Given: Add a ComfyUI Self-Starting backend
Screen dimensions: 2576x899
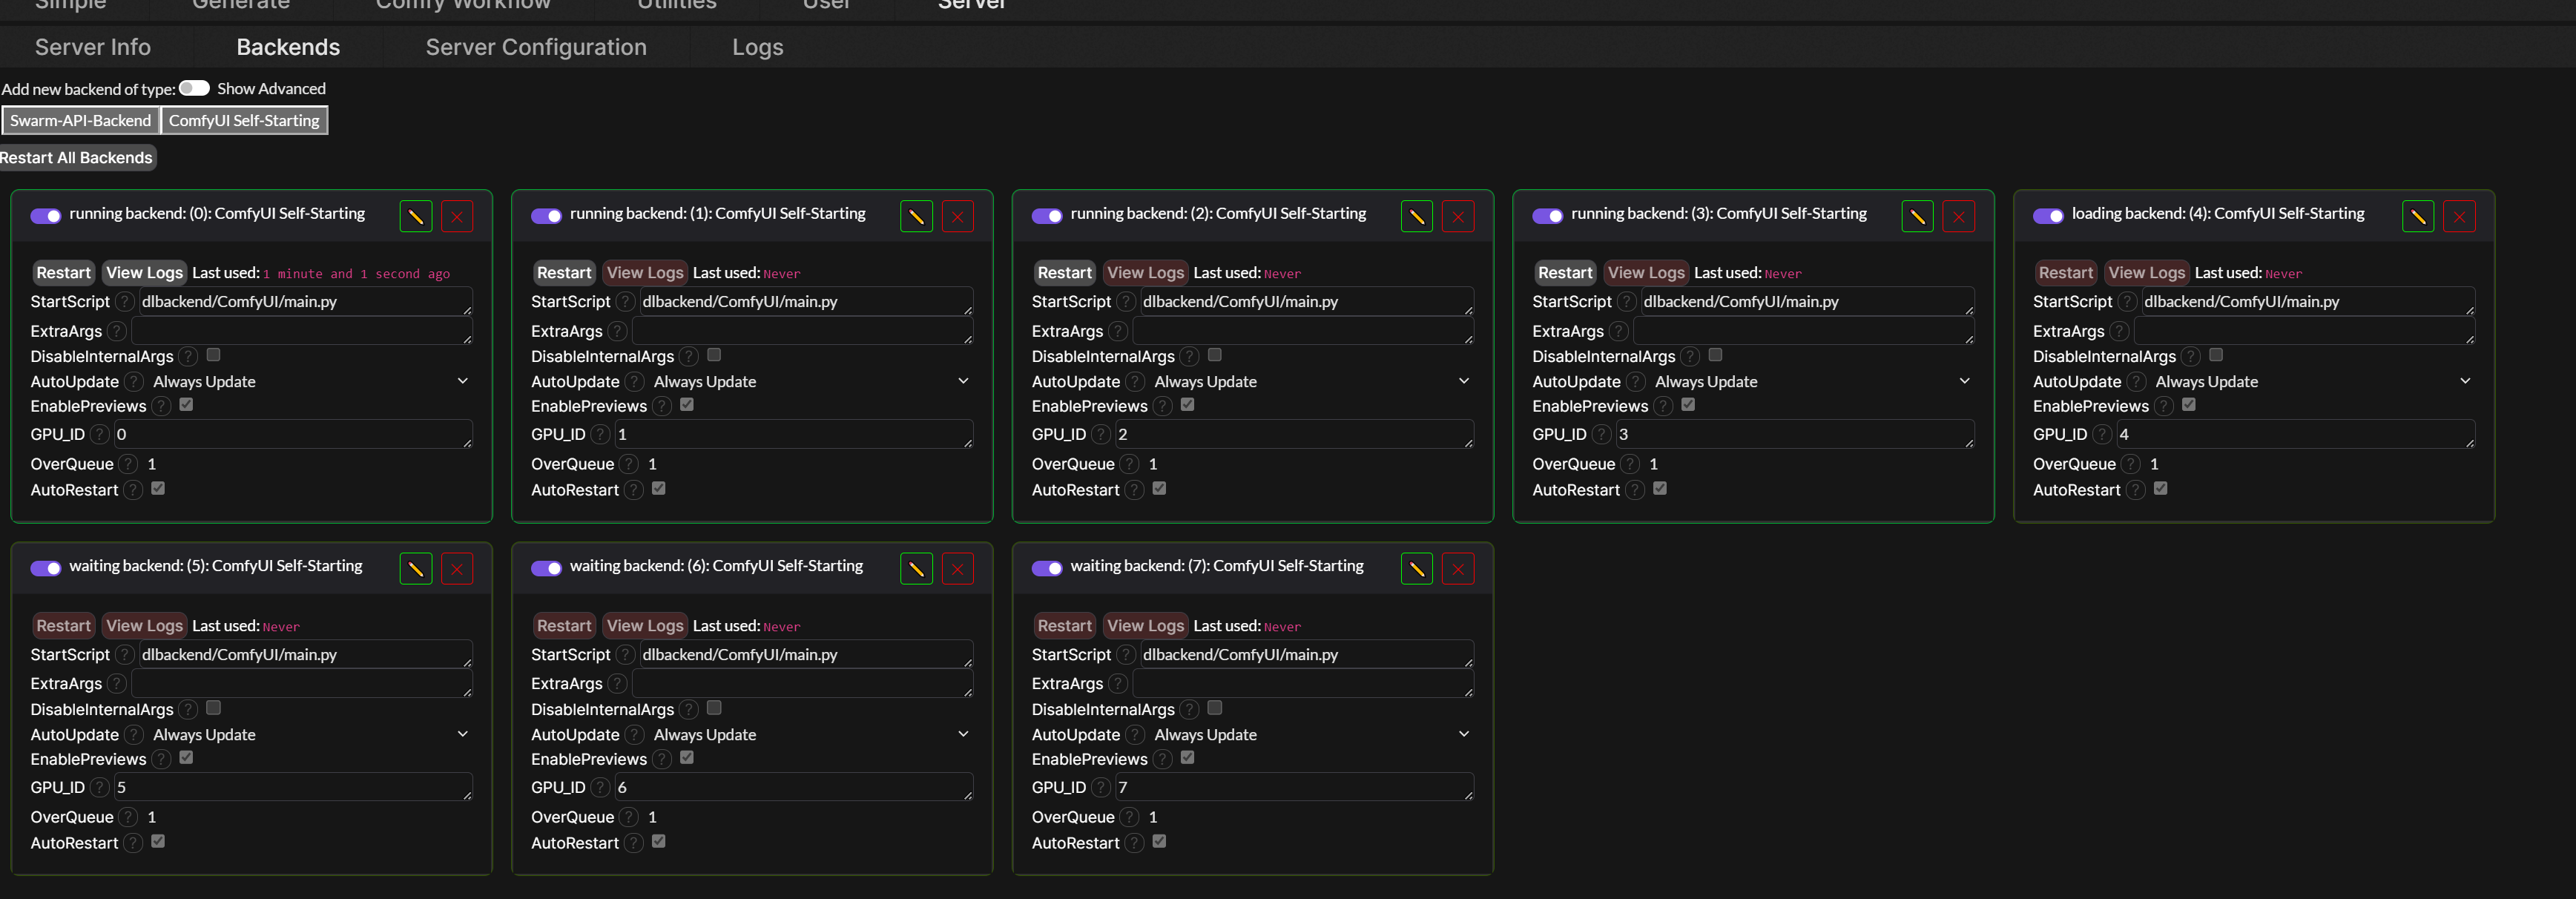Looking at the screenshot, I should click(244, 120).
